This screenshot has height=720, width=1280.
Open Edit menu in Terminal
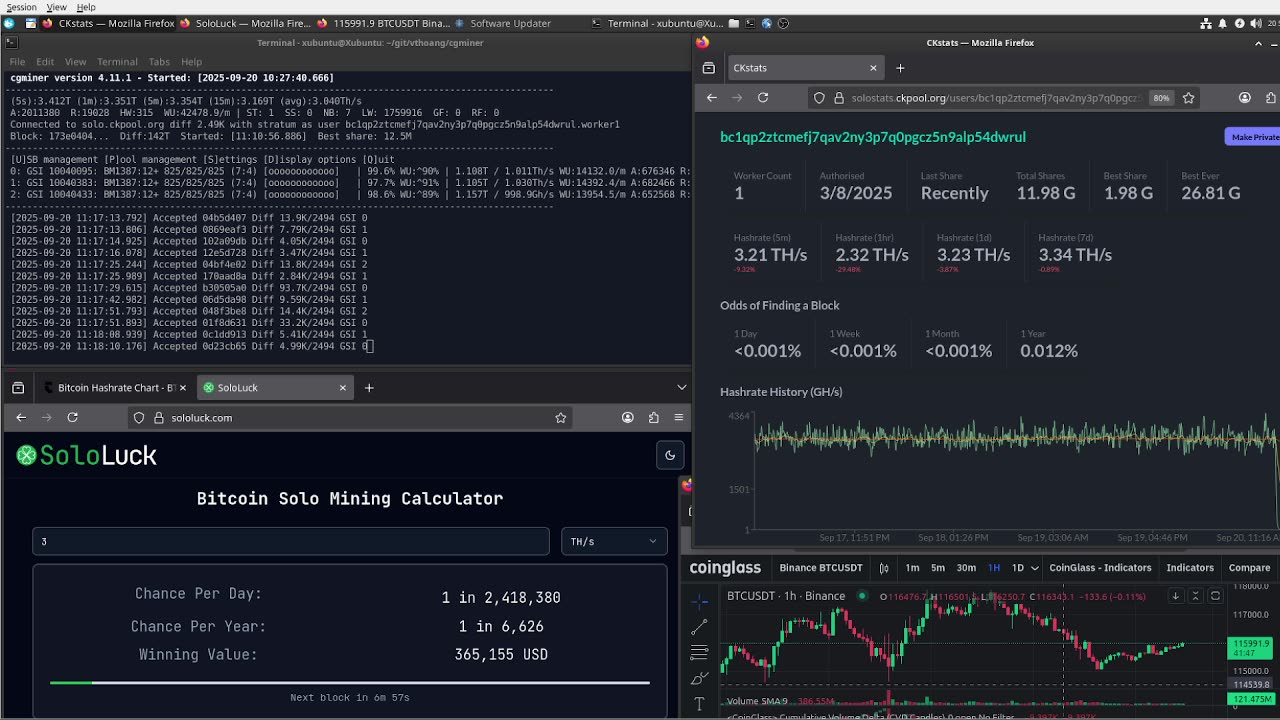(45, 61)
